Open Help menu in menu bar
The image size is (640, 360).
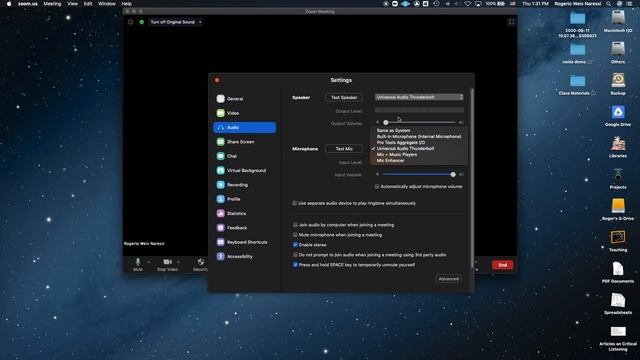tap(127, 4)
